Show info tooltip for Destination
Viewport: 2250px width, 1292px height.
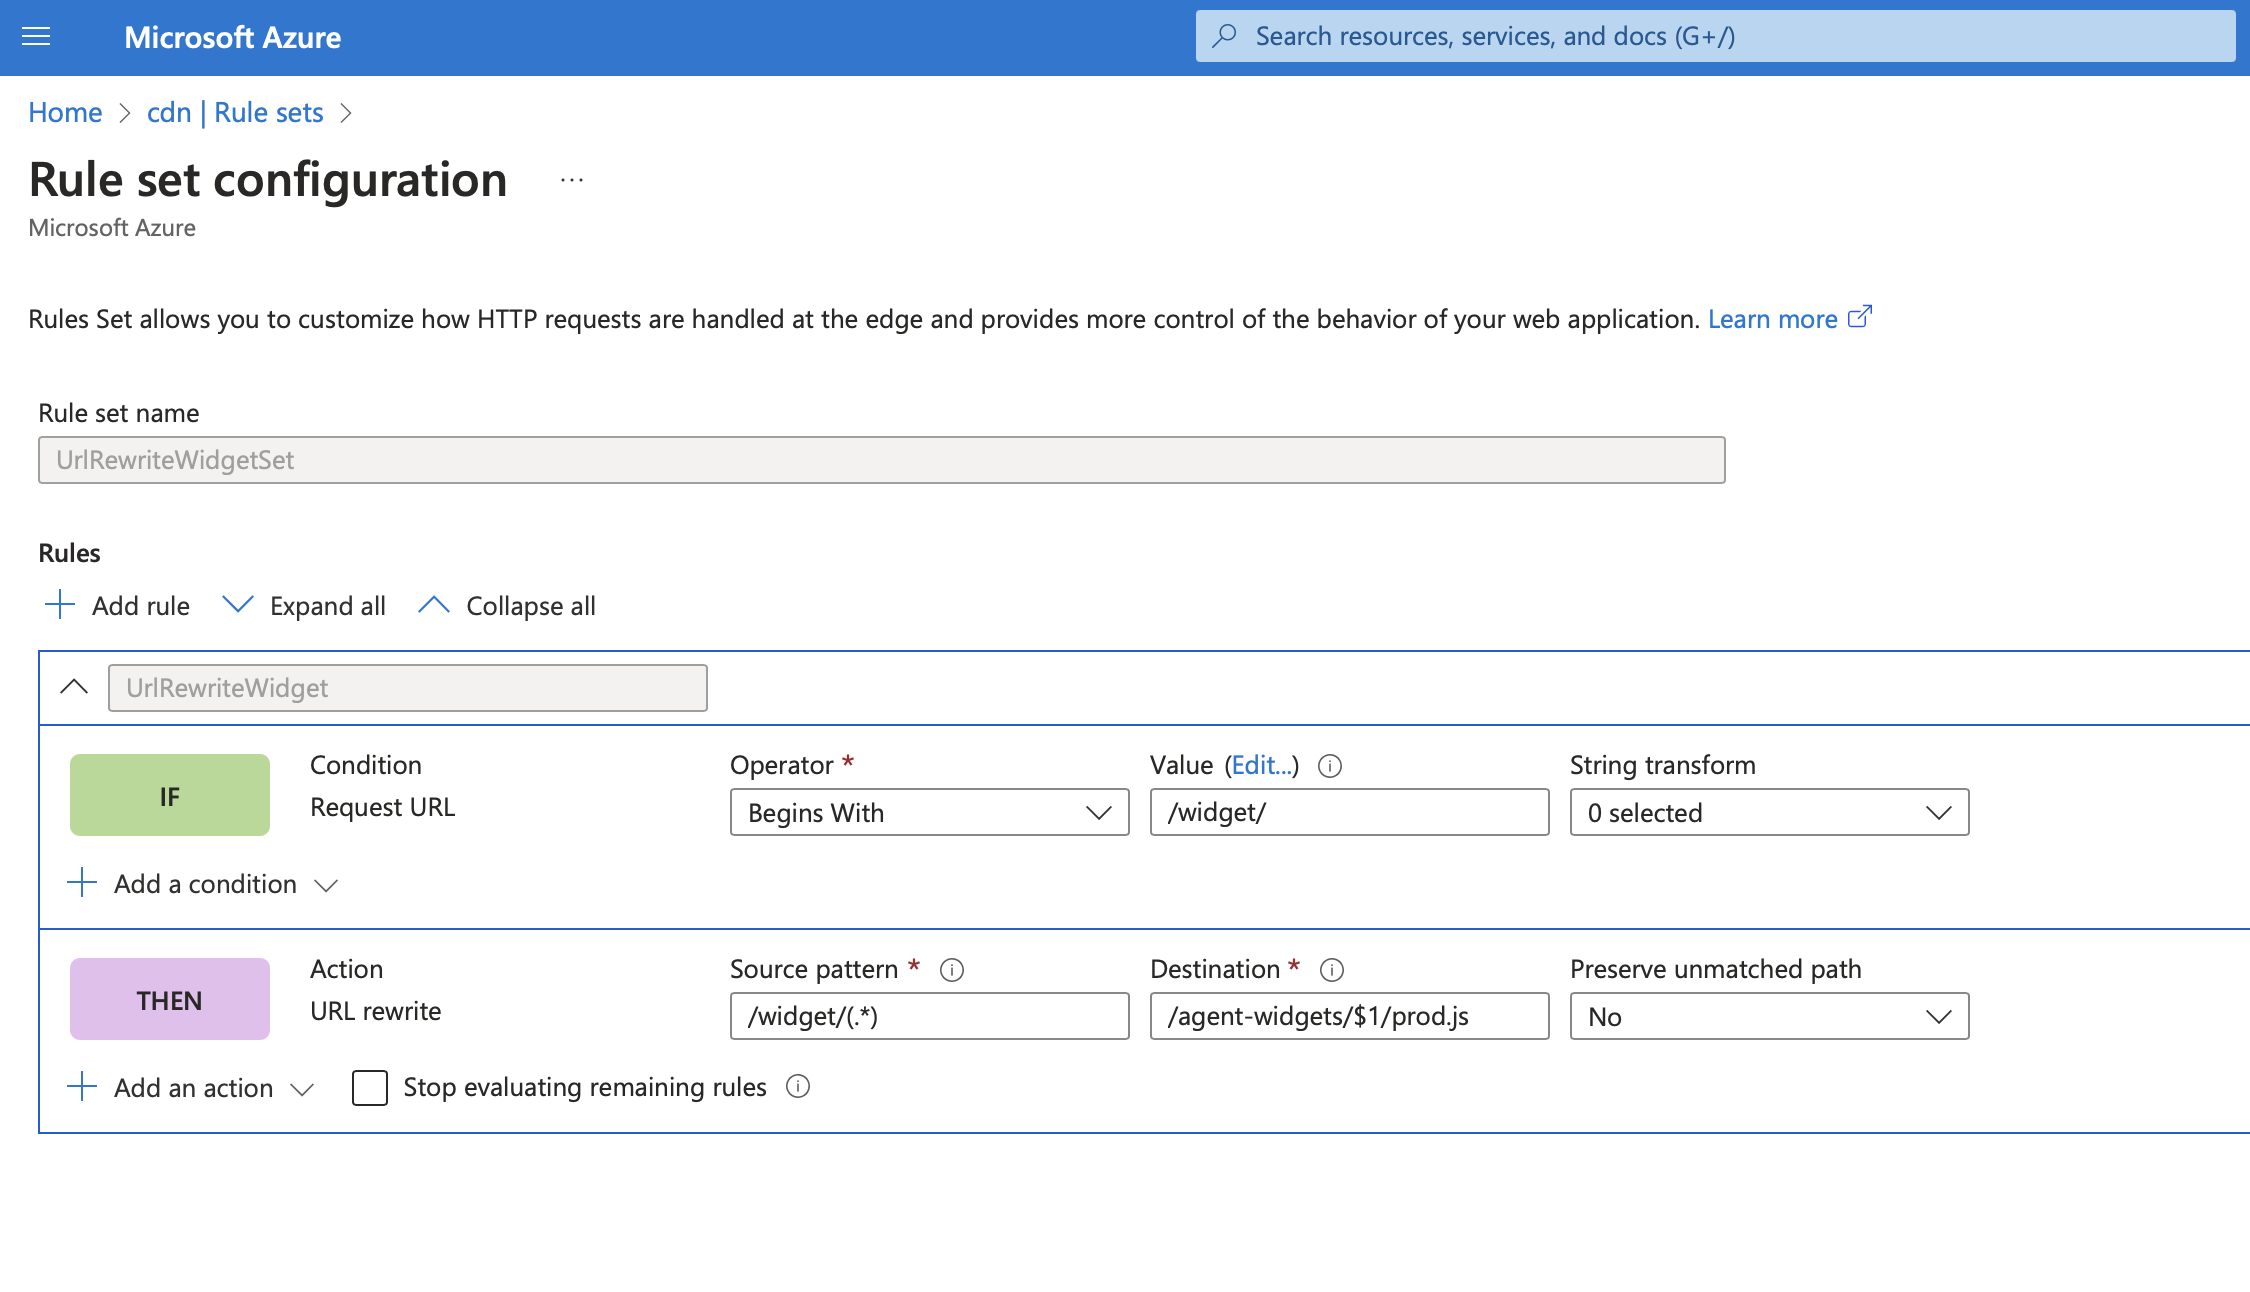pos(1332,970)
